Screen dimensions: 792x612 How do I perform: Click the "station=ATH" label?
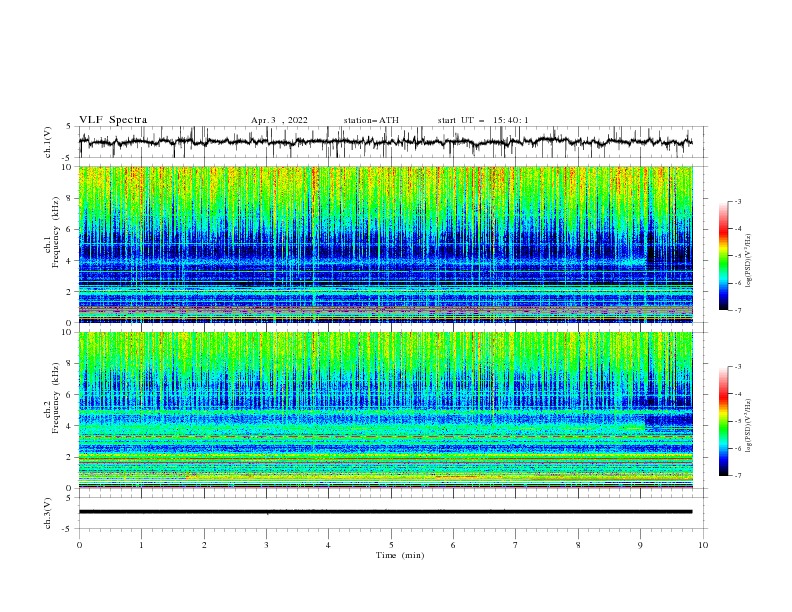click(371, 120)
